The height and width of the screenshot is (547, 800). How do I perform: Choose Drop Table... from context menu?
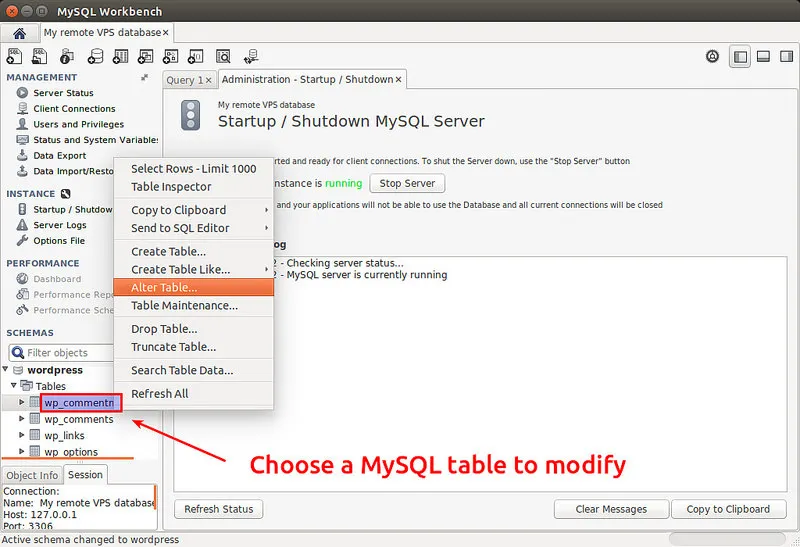pyautogui.click(x=193, y=329)
